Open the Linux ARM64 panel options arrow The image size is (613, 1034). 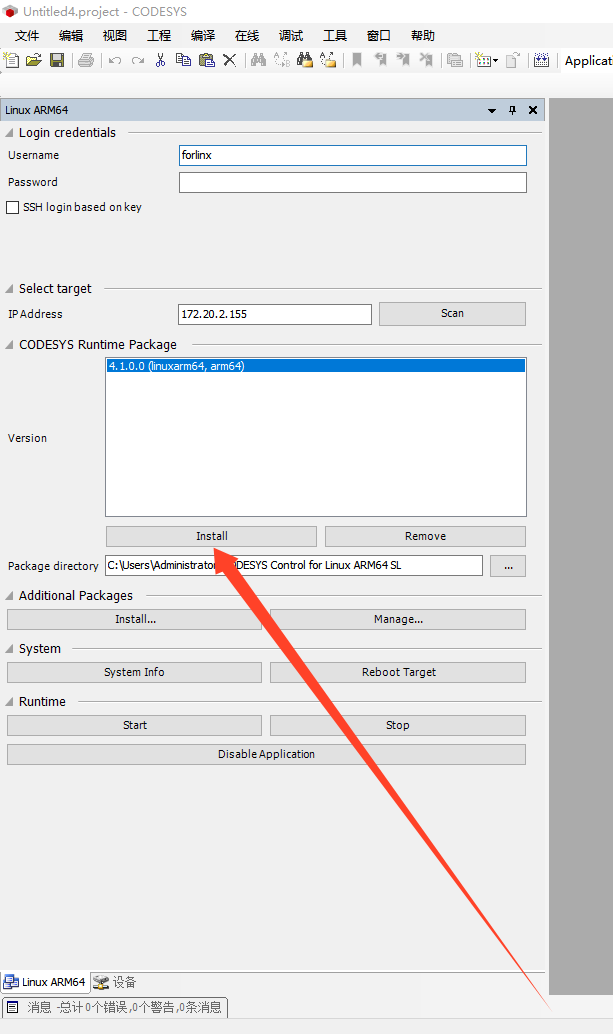[492, 110]
